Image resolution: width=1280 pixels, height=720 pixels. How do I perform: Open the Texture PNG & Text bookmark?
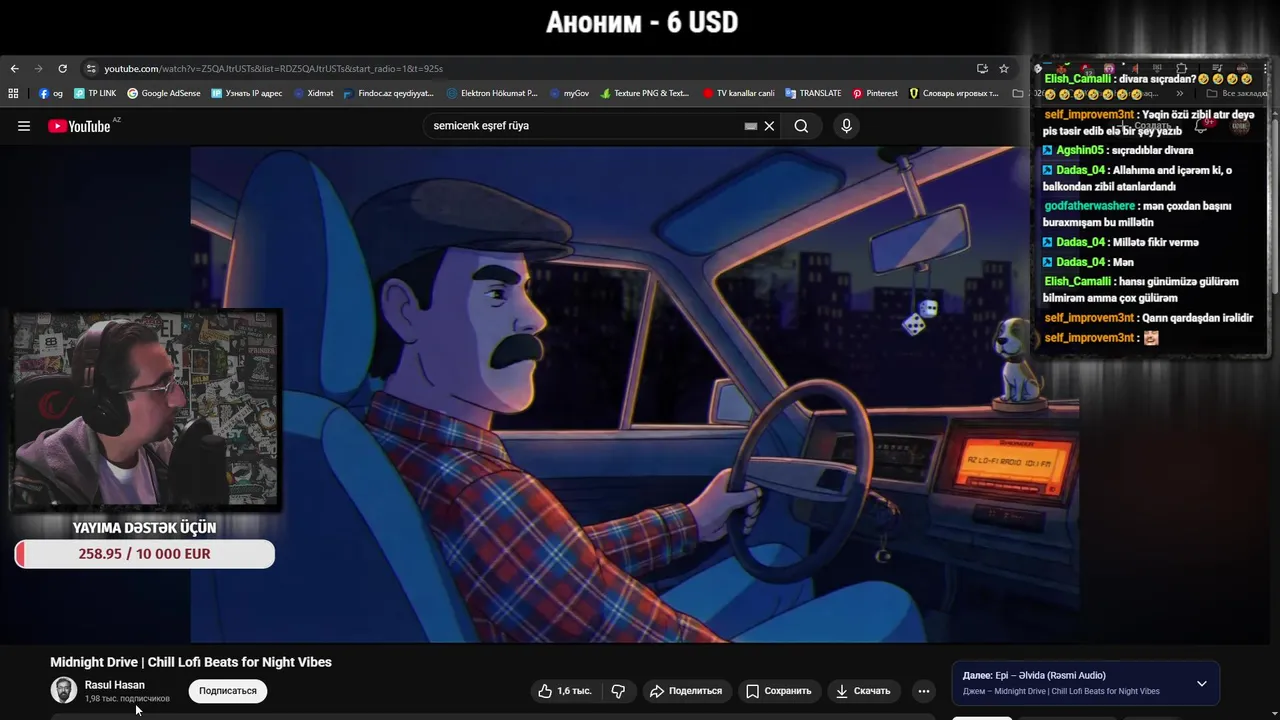(x=645, y=93)
